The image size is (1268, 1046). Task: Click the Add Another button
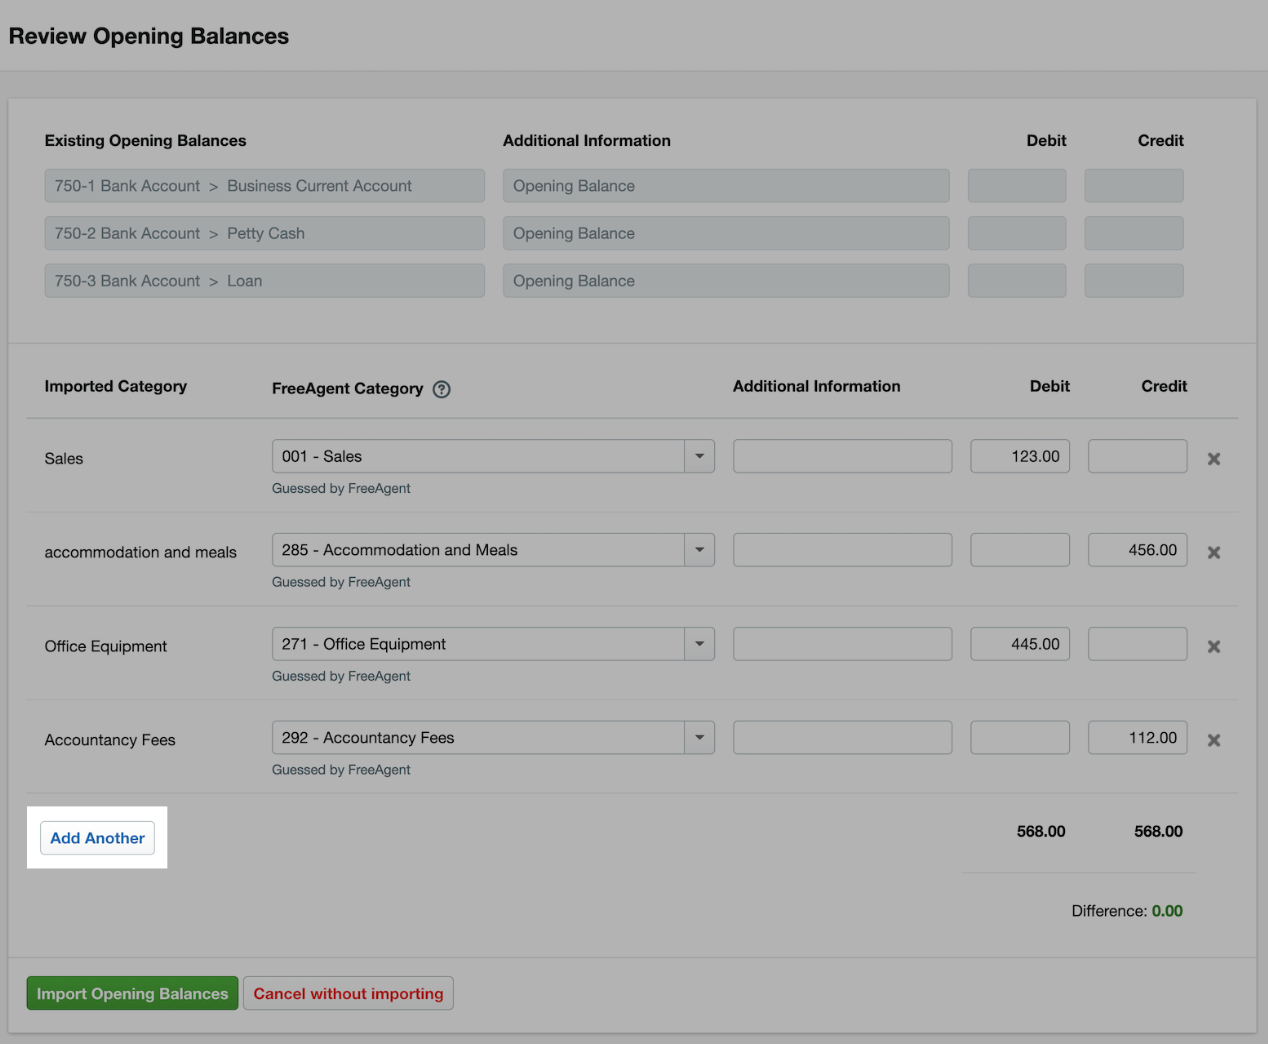tap(97, 837)
